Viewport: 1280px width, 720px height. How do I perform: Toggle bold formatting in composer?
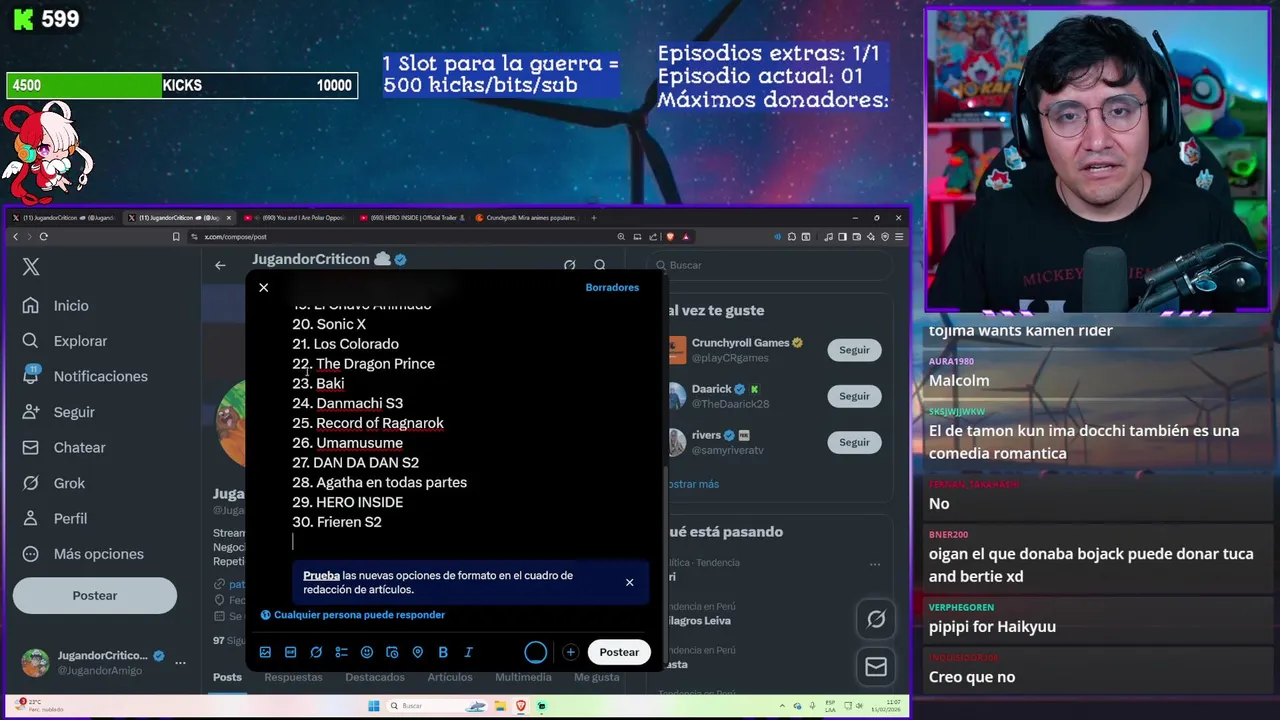coord(443,652)
